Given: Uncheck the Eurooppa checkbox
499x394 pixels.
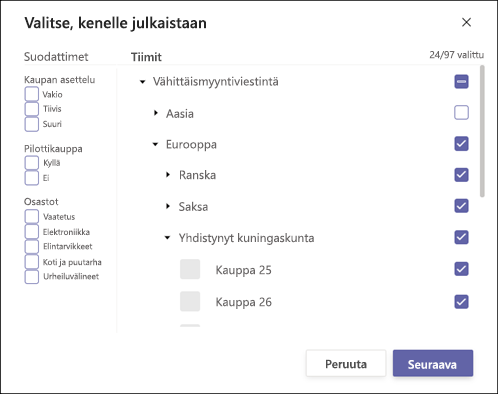Looking at the screenshot, I should (x=461, y=144).
